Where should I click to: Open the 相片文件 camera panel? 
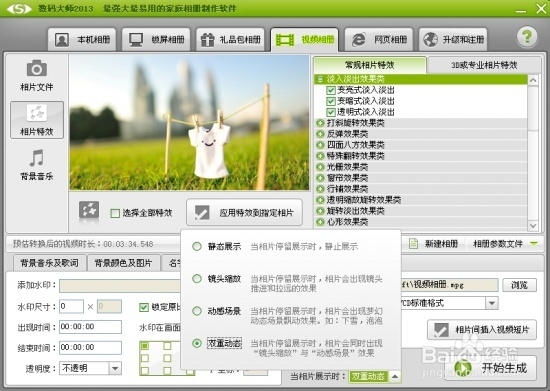[x=36, y=75]
